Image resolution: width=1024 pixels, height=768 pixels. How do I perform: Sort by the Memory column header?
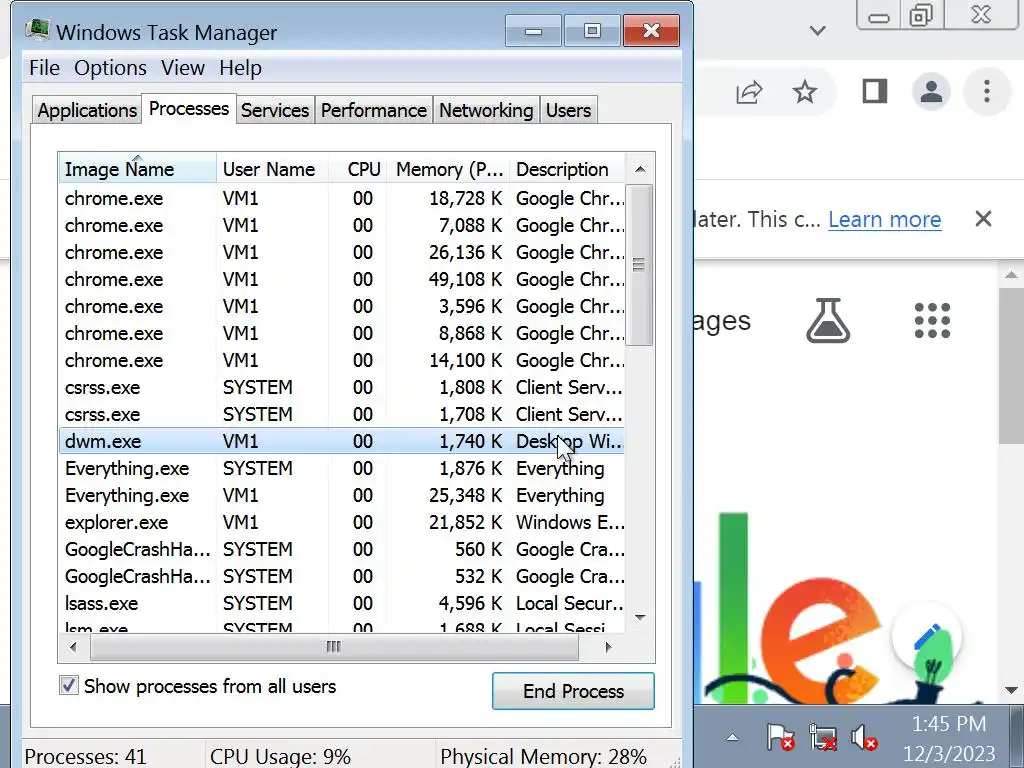(x=449, y=169)
